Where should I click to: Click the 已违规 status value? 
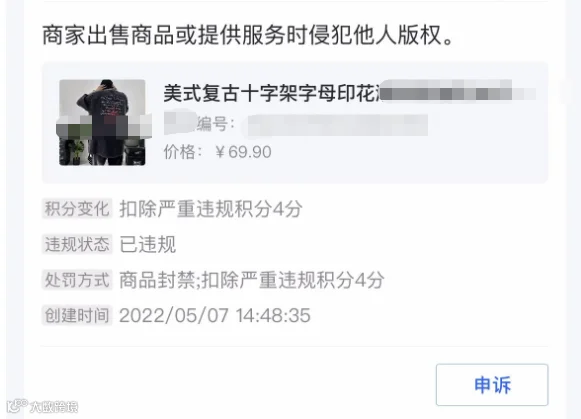coord(147,245)
